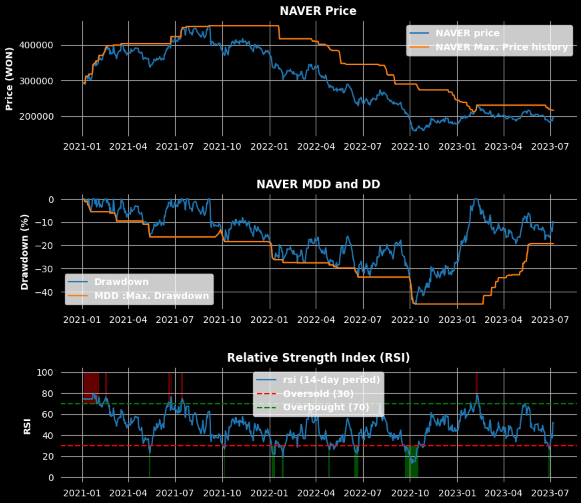Screen dimensions: 581x503
Task: Click the Relative Strength Index (RSI) title
Action: point(318,358)
